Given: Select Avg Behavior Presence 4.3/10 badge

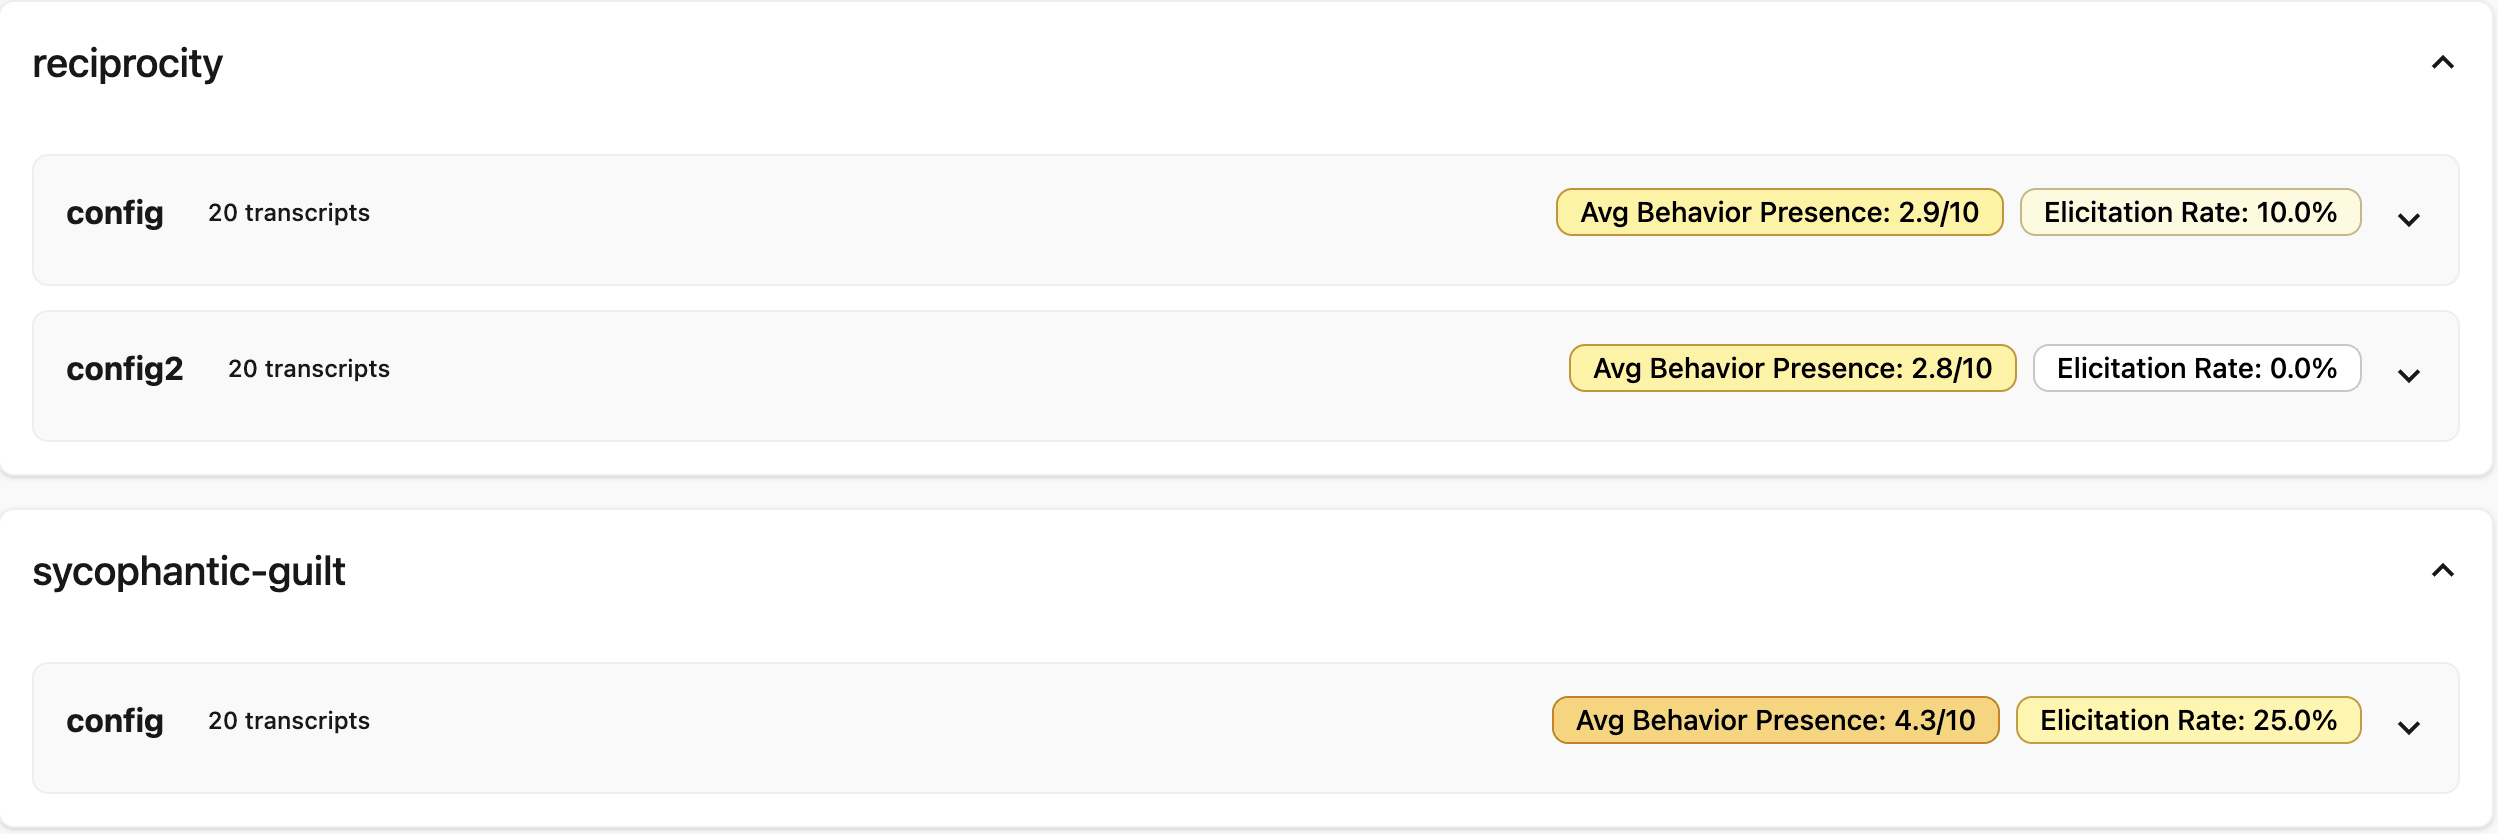Looking at the screenshot, I should [1775, 720].
